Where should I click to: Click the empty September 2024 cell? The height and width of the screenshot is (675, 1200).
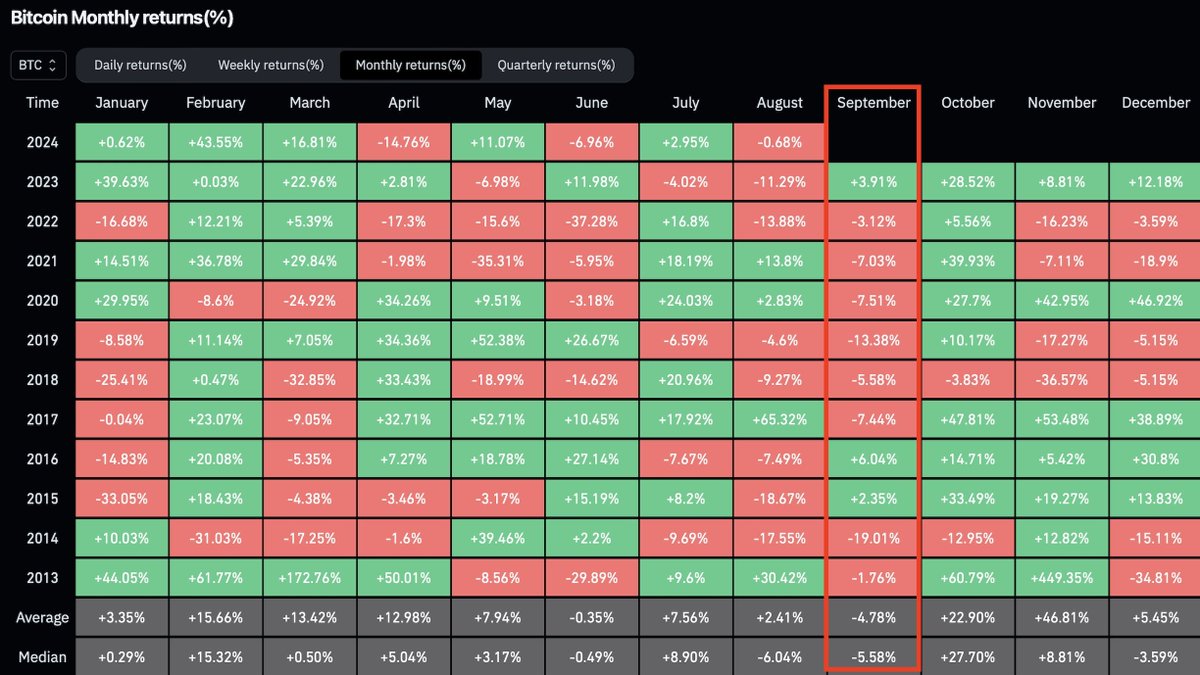[872, 142]
